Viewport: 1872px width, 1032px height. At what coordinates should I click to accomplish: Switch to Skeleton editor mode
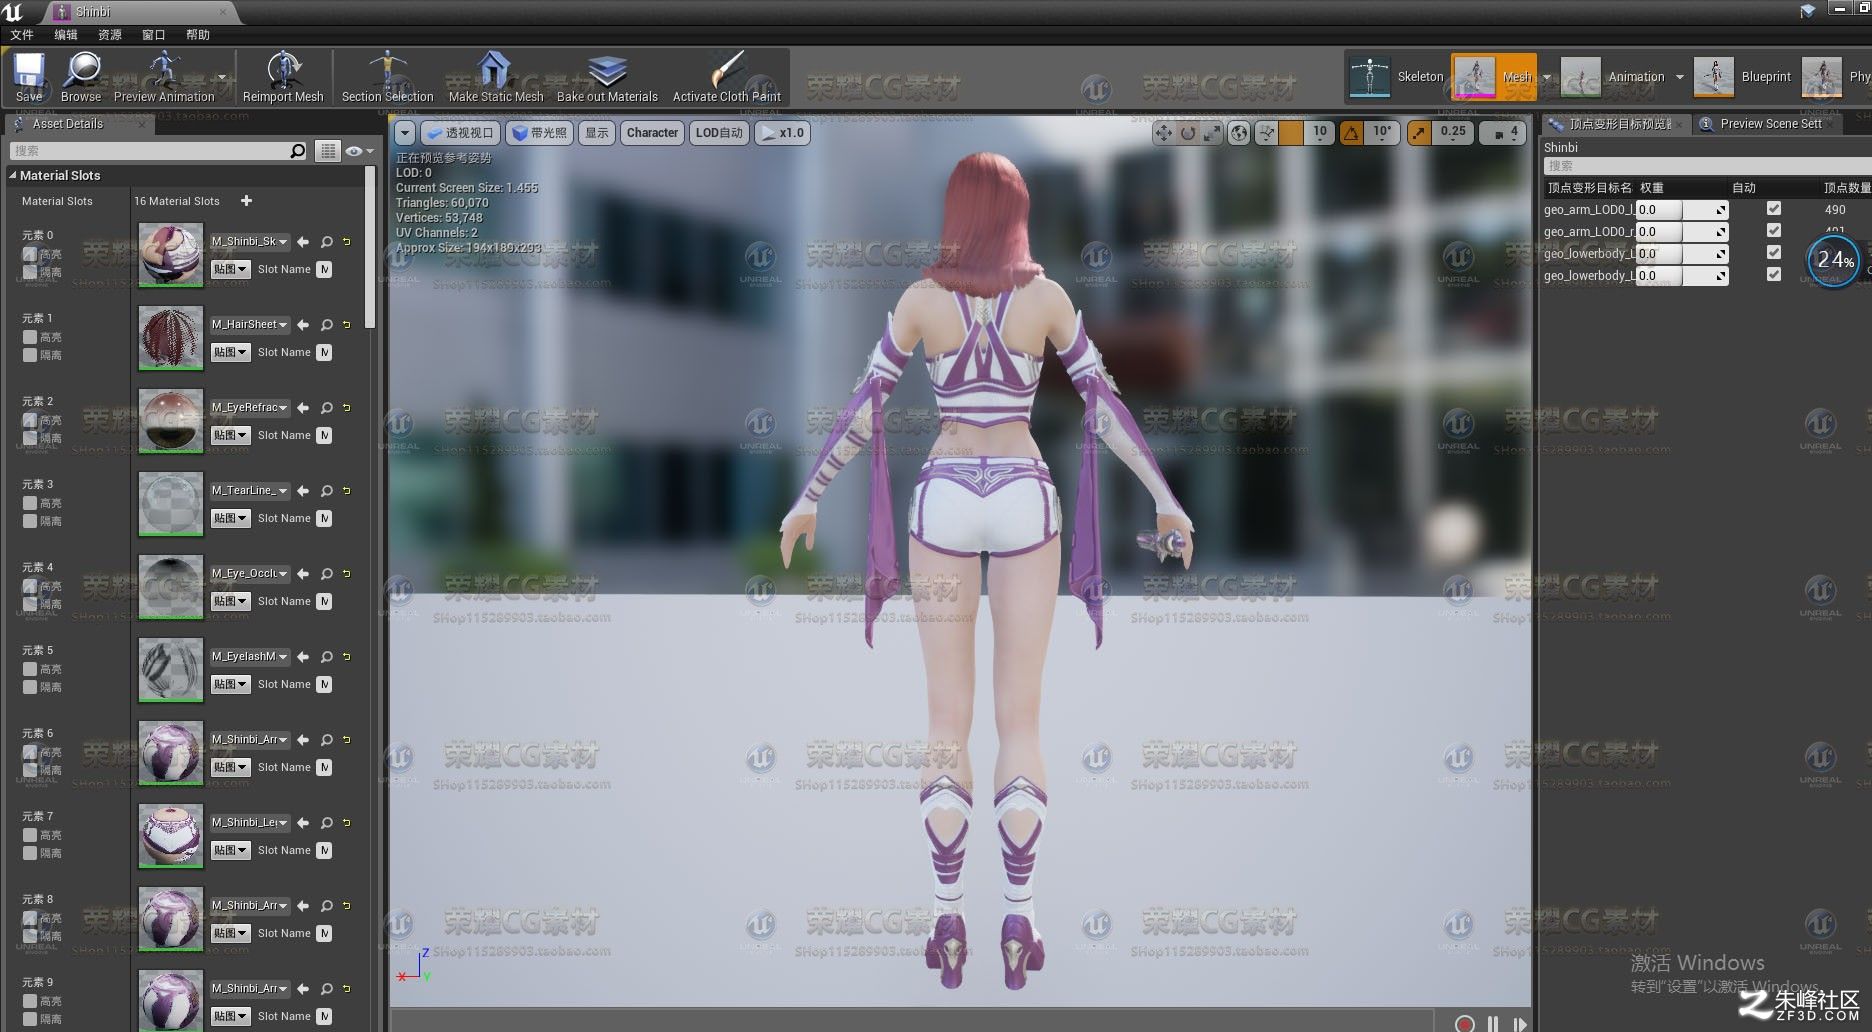coord(1397,77)
